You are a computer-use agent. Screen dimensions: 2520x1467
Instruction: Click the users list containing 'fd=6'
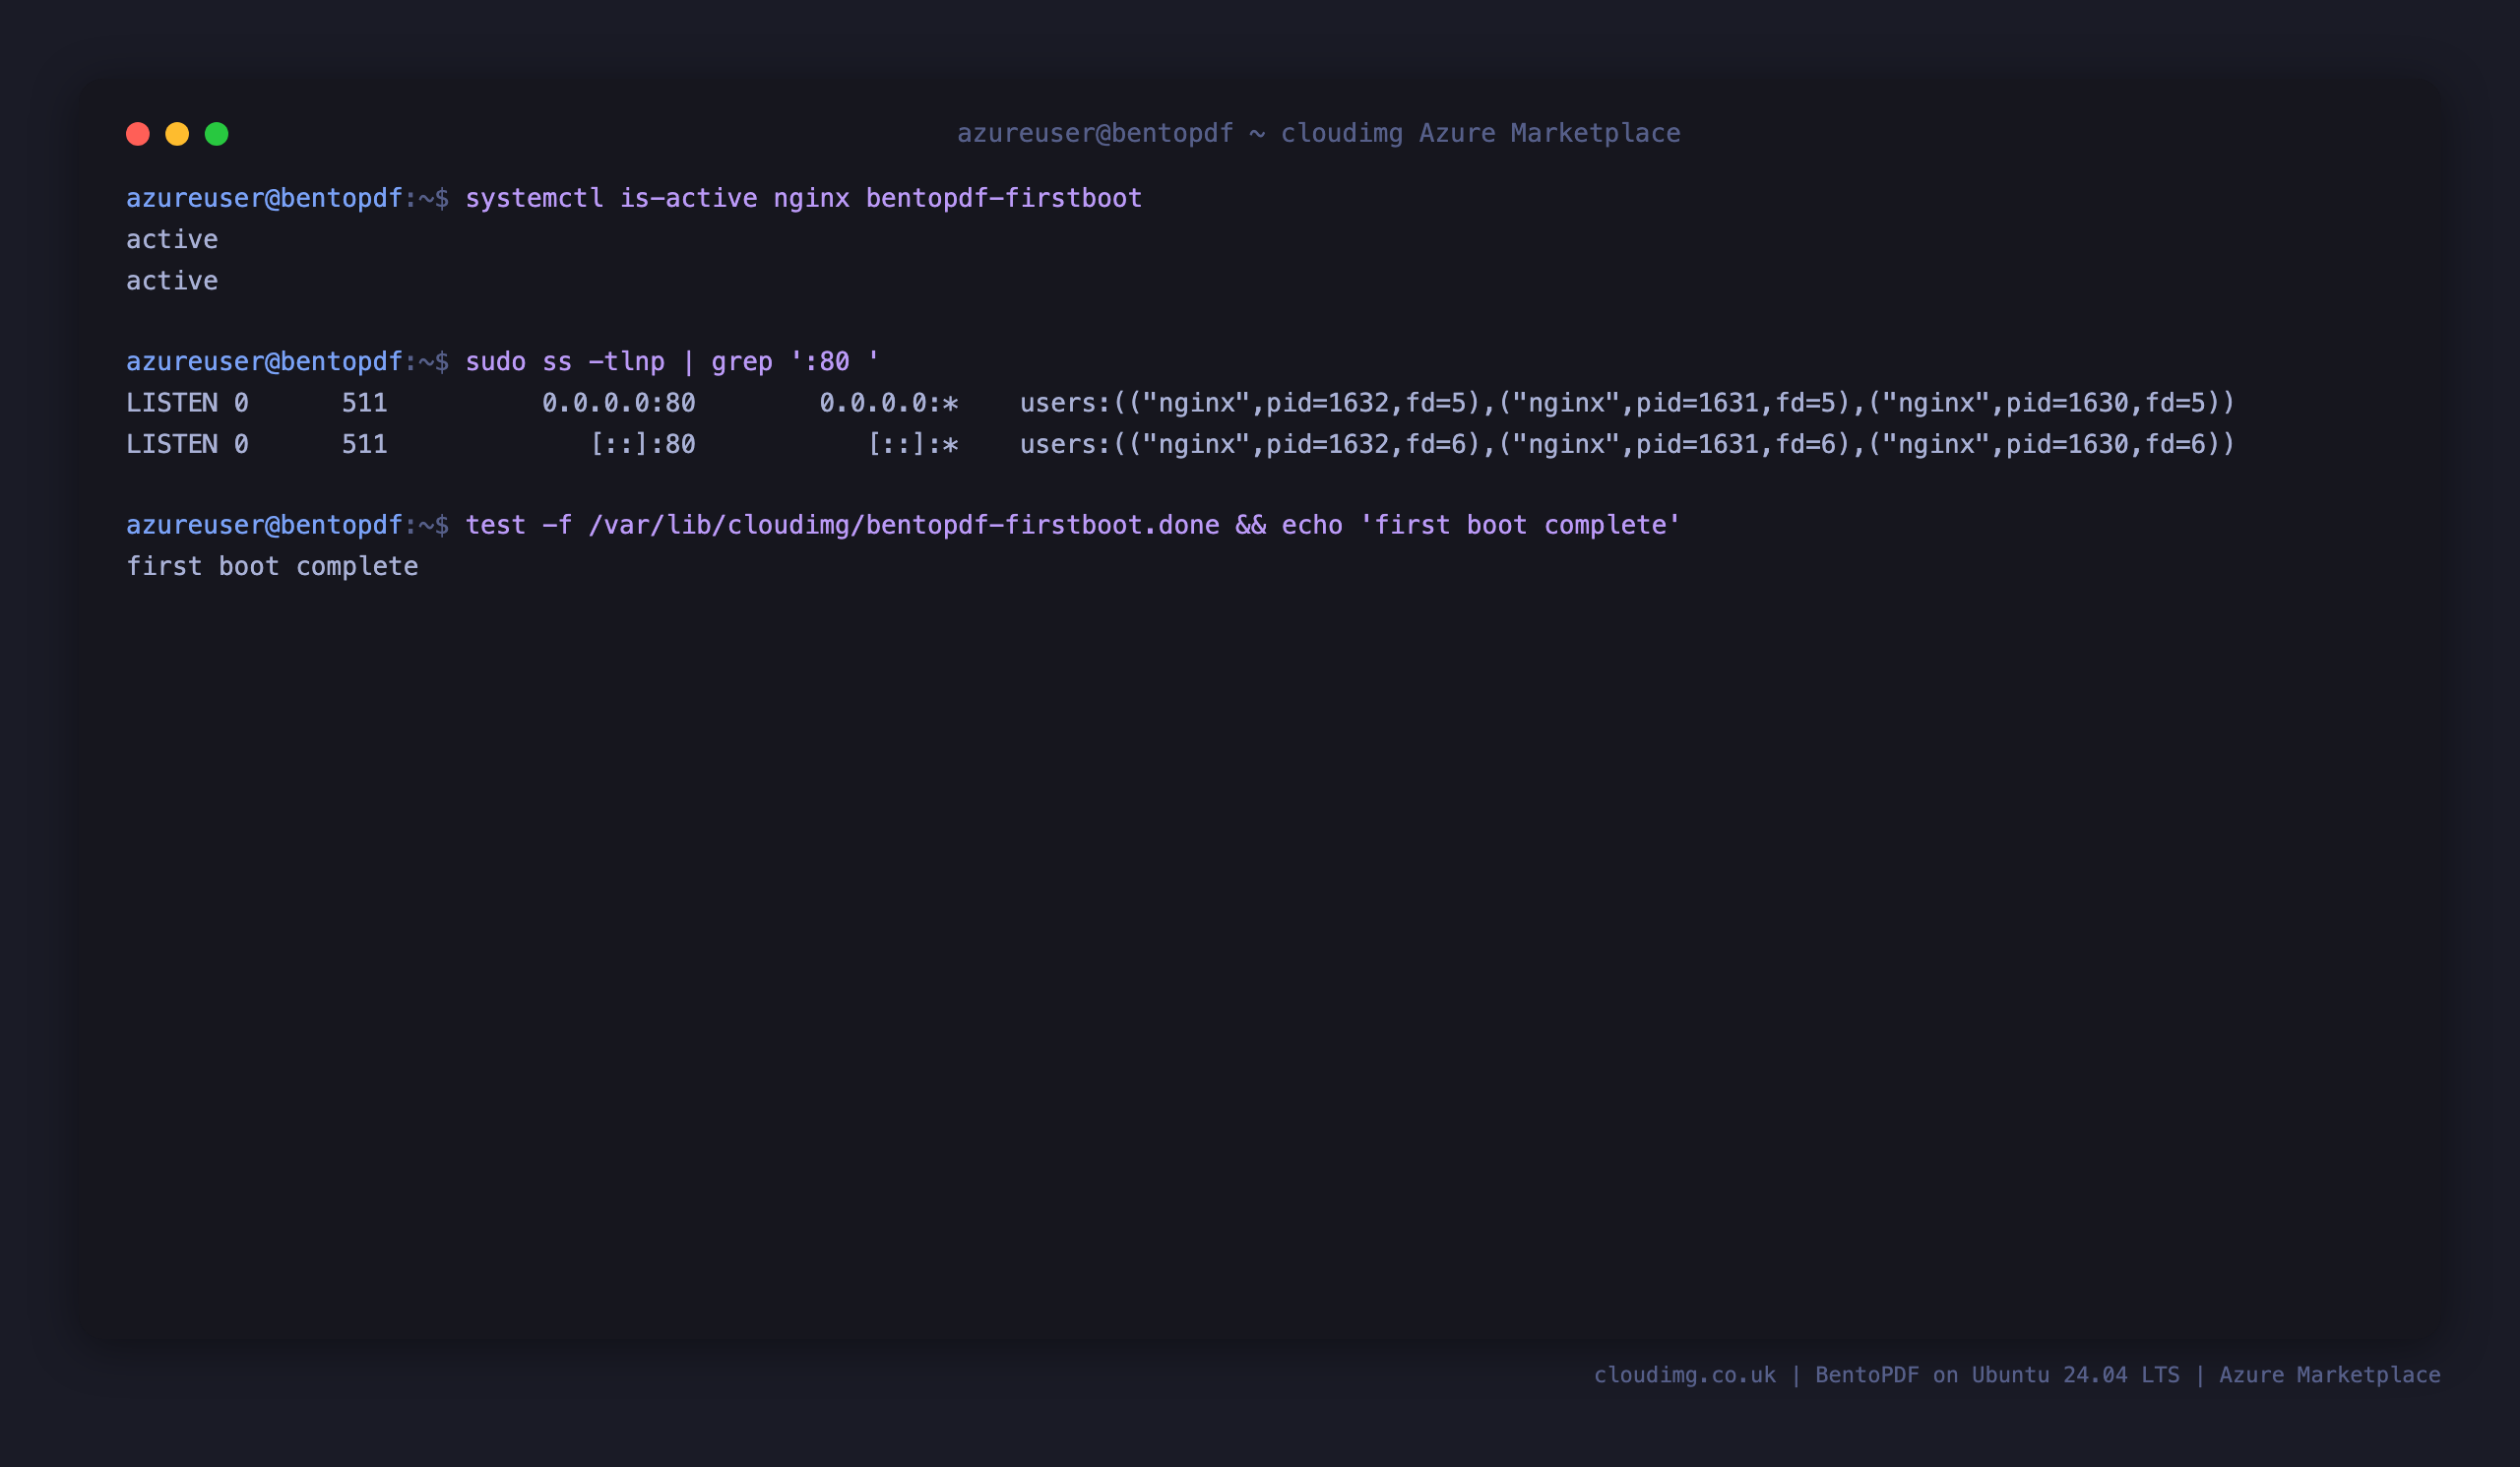[1627, 444]
